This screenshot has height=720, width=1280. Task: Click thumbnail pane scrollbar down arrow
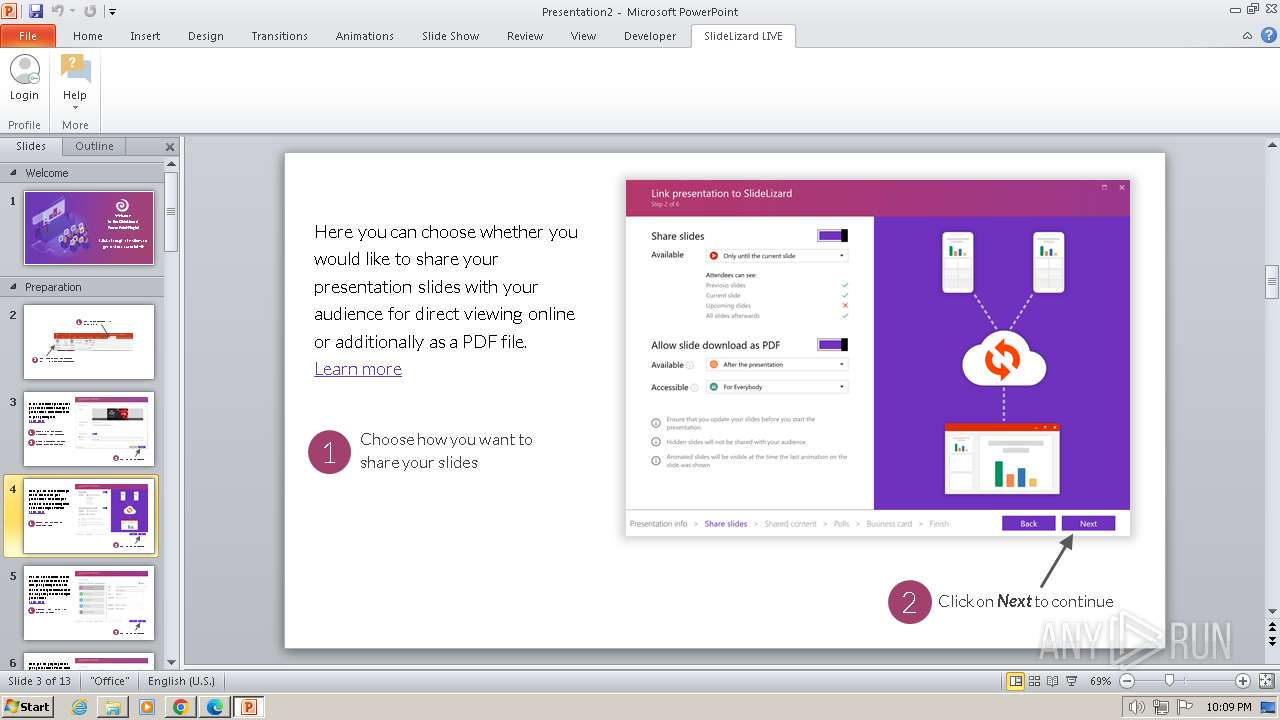172,661
